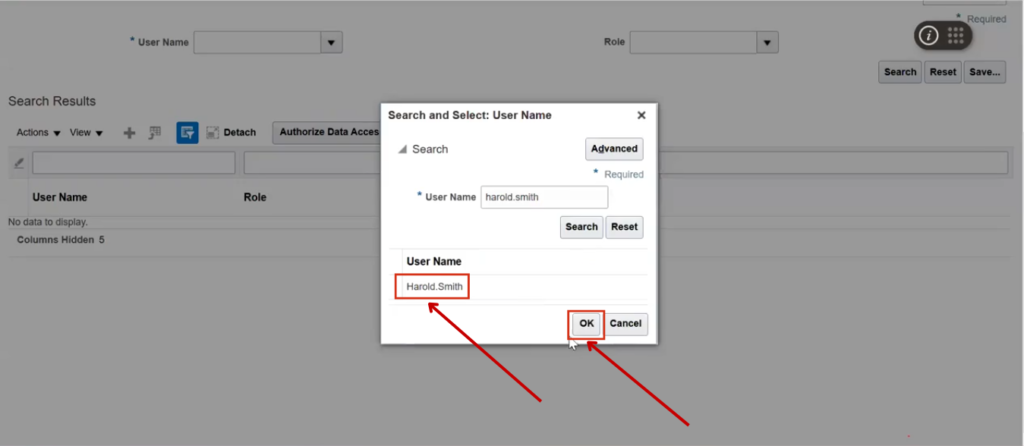Open the Actions menu
Viewport: 1024px width, 446px height.
[38, 133]
